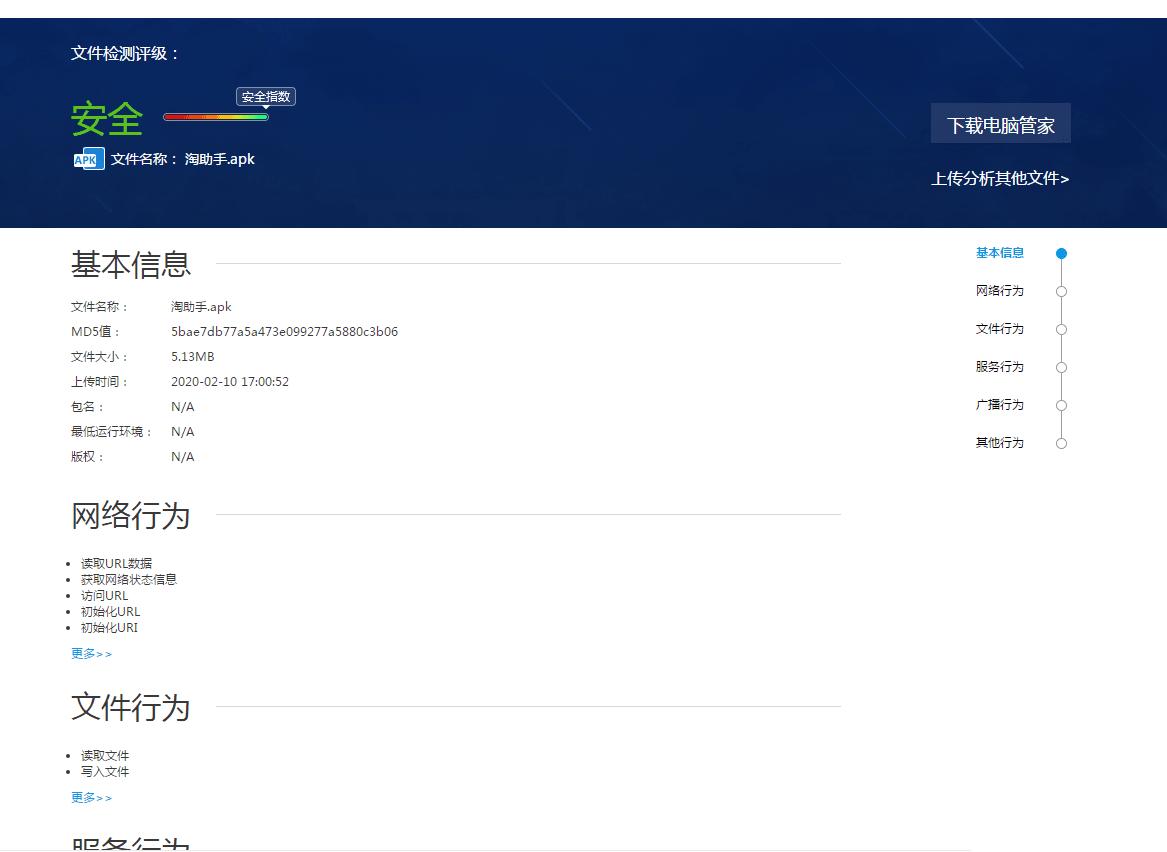
Task: Click the hollow circle beside 其他行为
Action: click(1061, 443)
